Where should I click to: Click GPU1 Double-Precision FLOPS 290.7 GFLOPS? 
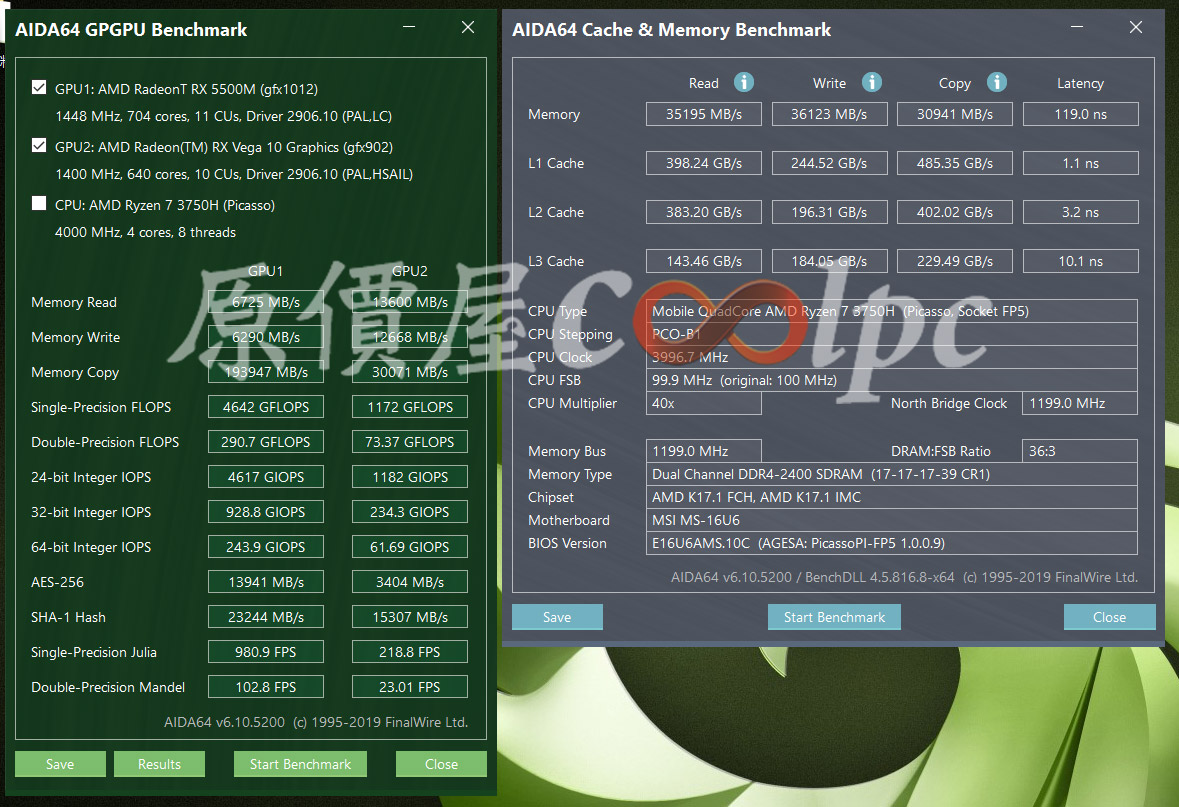pos(266,442)
